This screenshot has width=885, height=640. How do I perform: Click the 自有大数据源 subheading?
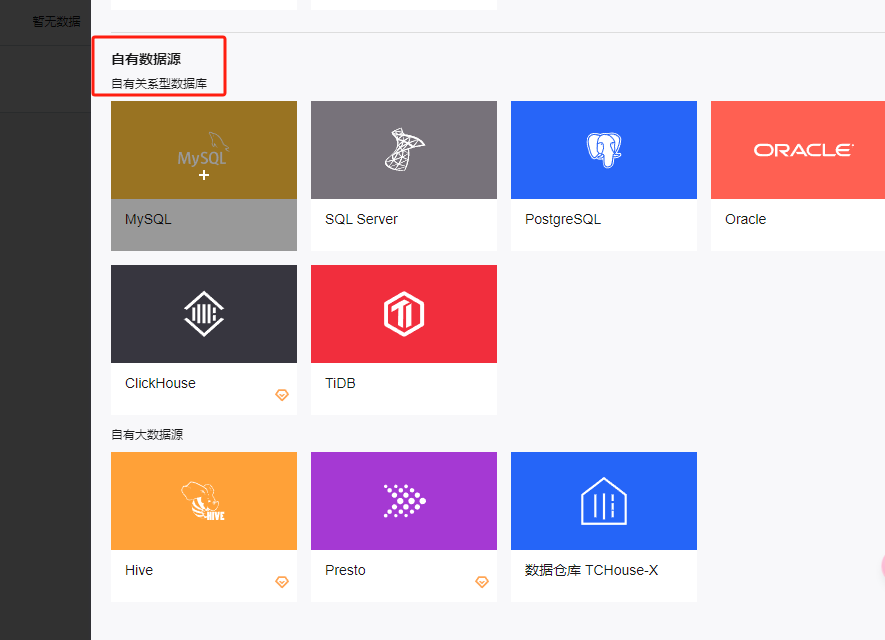click(147, 435)
